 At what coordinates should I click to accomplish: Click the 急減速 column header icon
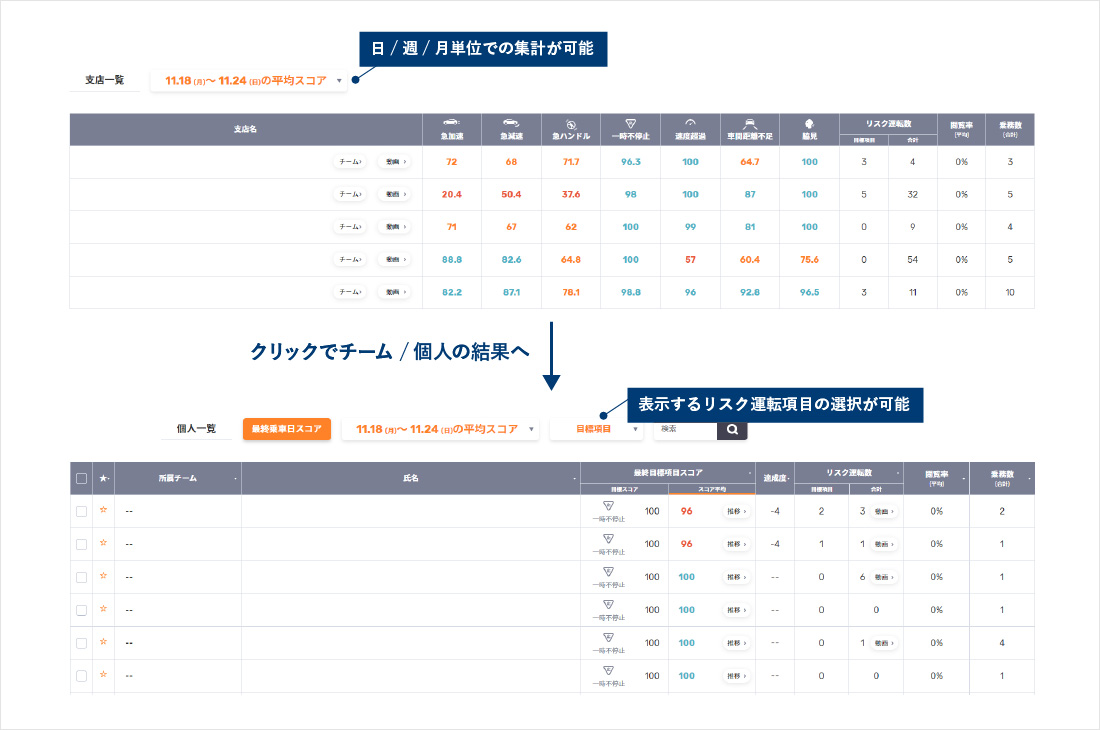pyautogui.click(x=511, y=122)
